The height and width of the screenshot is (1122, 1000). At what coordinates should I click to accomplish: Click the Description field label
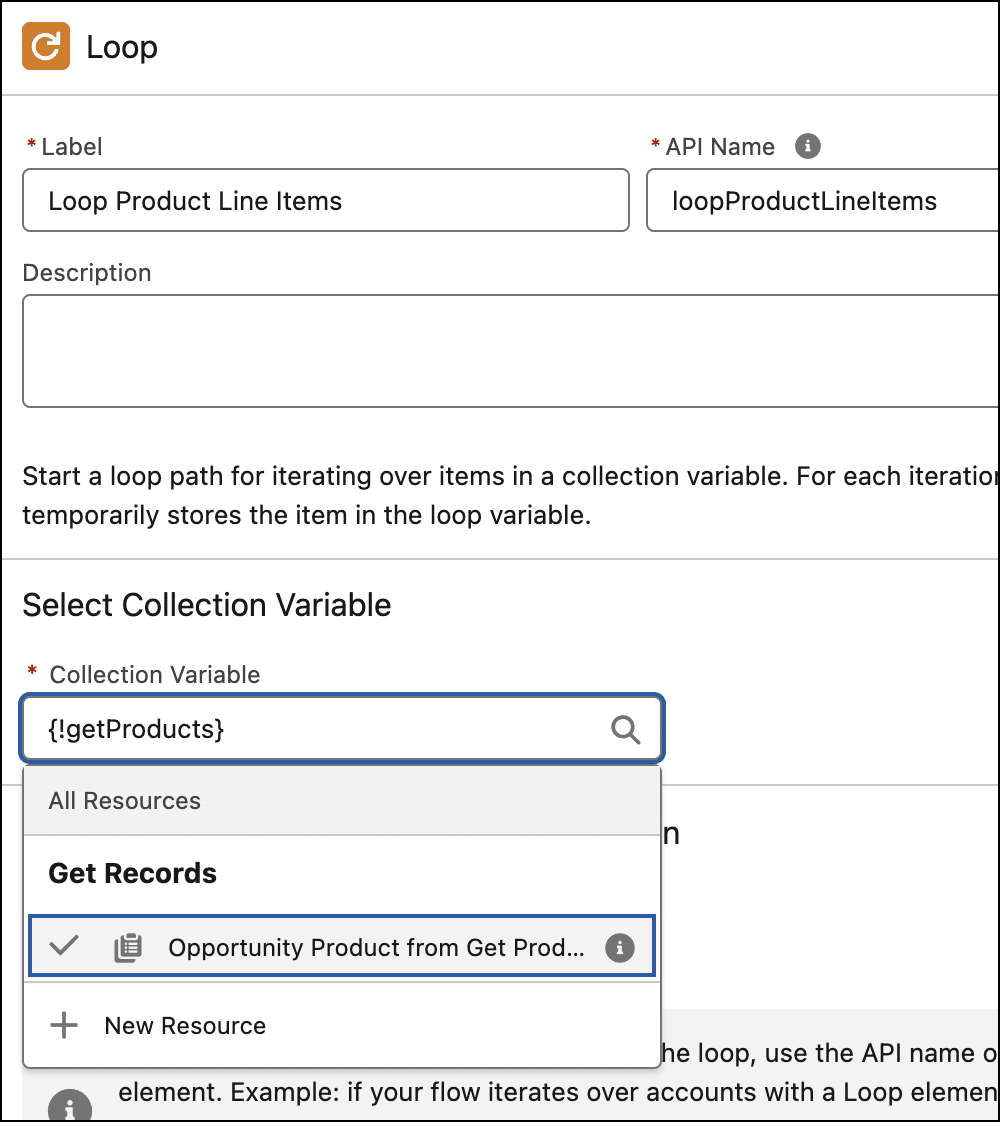click(x=87, y=273)
